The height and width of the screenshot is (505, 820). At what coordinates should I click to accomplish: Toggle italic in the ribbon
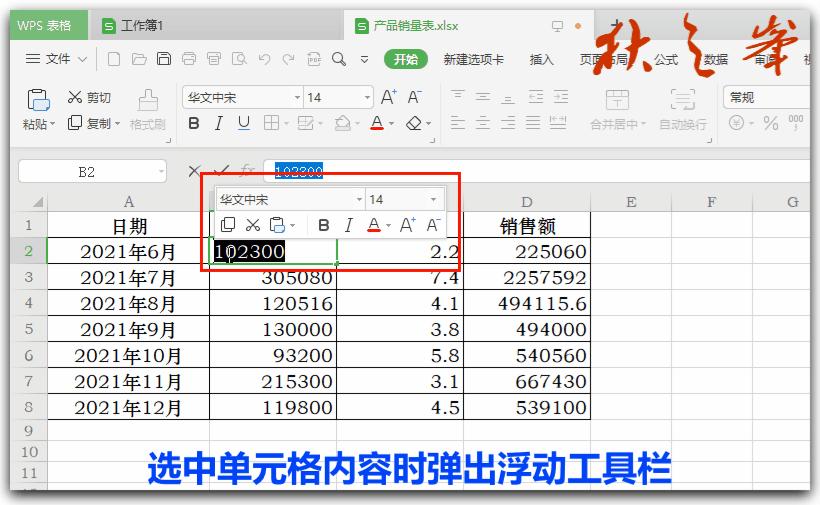tap(218, 123)
